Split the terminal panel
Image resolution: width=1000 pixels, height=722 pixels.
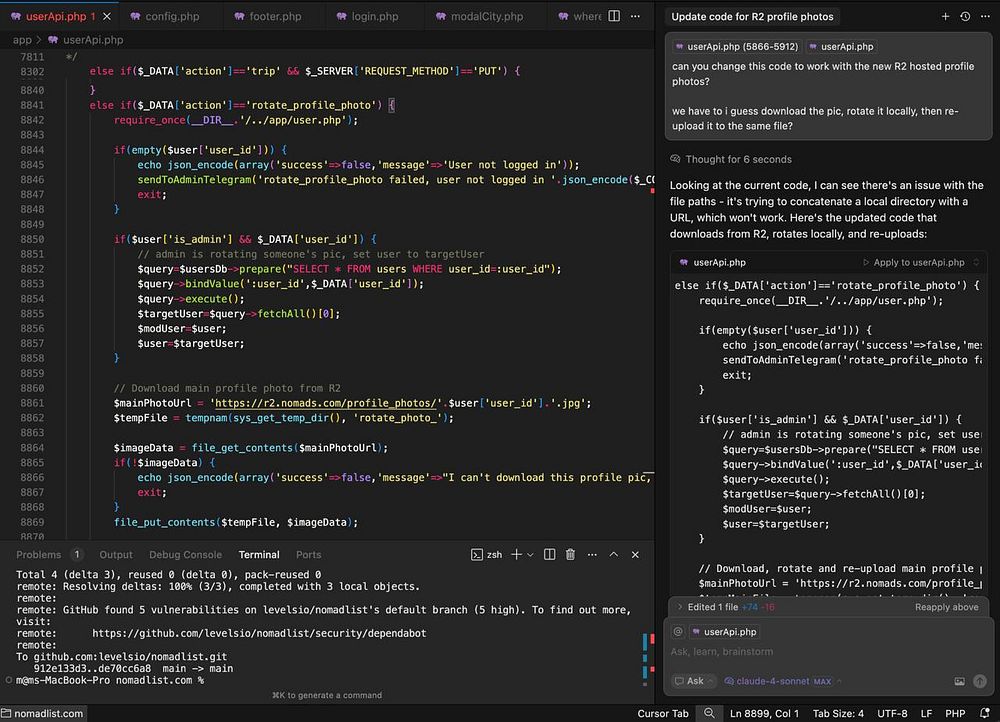coord(549,554)
